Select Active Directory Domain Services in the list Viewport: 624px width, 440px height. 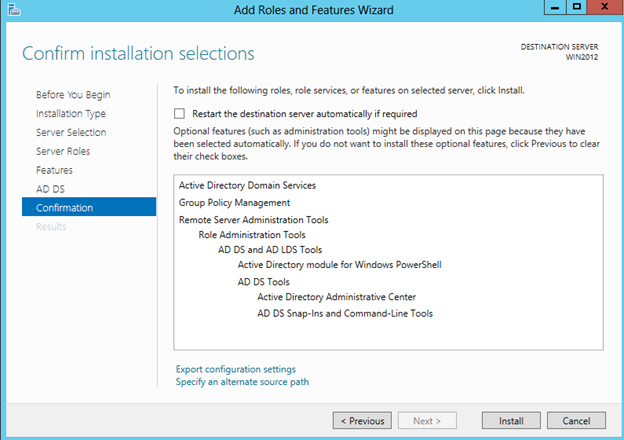(247, 185)
